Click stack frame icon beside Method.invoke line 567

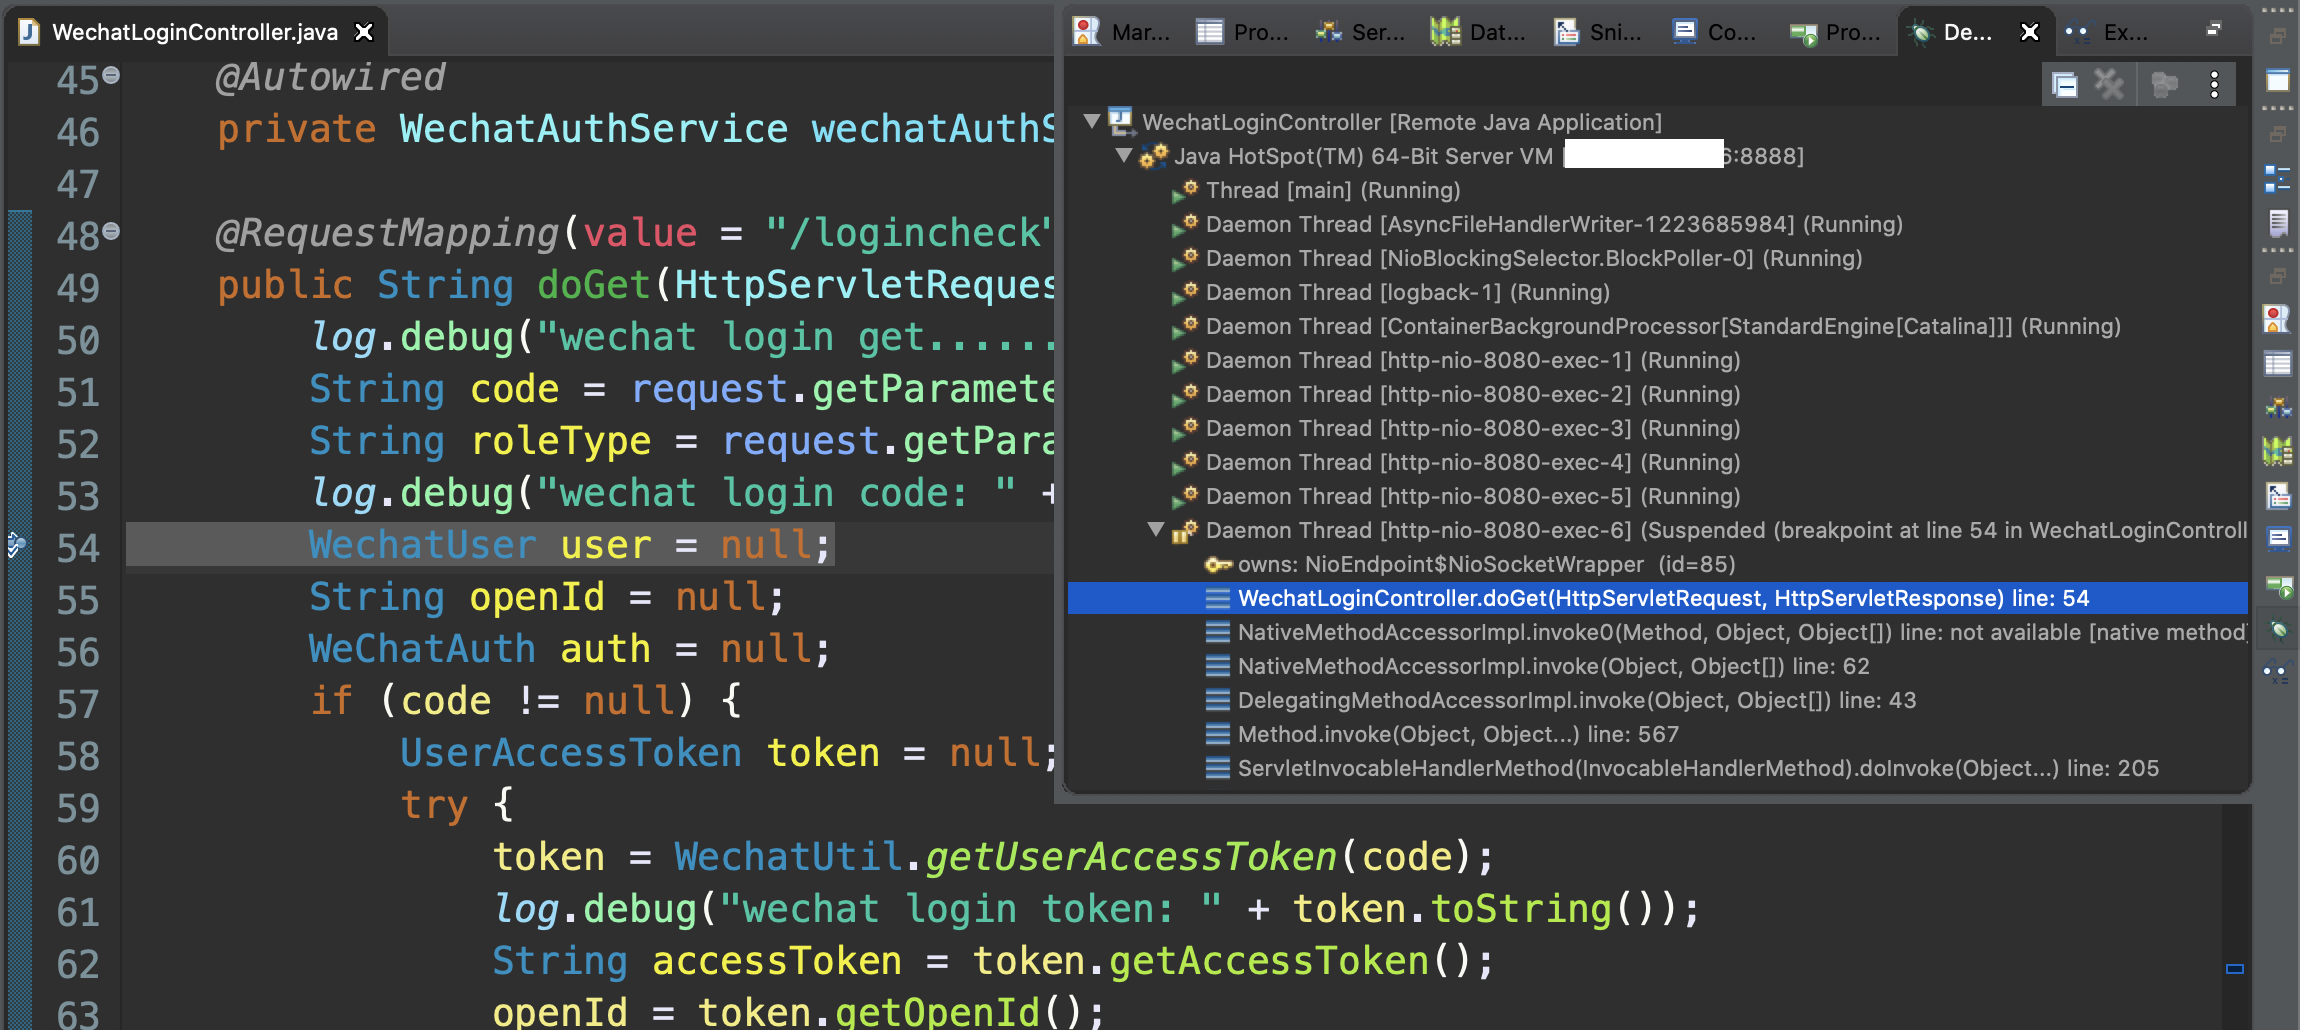click(1218, 735)
